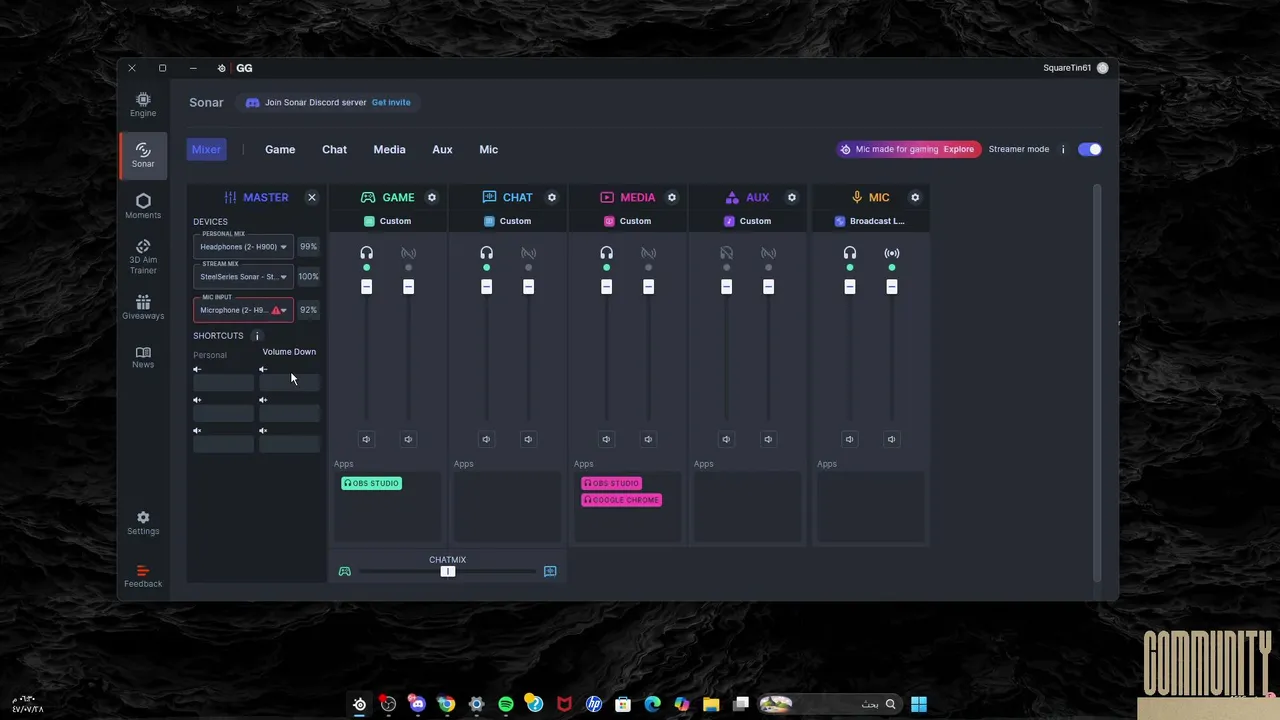Open the Stream Mix SteelSeries Sonar dropdown

pyautogui.click(x=243, y=277)
